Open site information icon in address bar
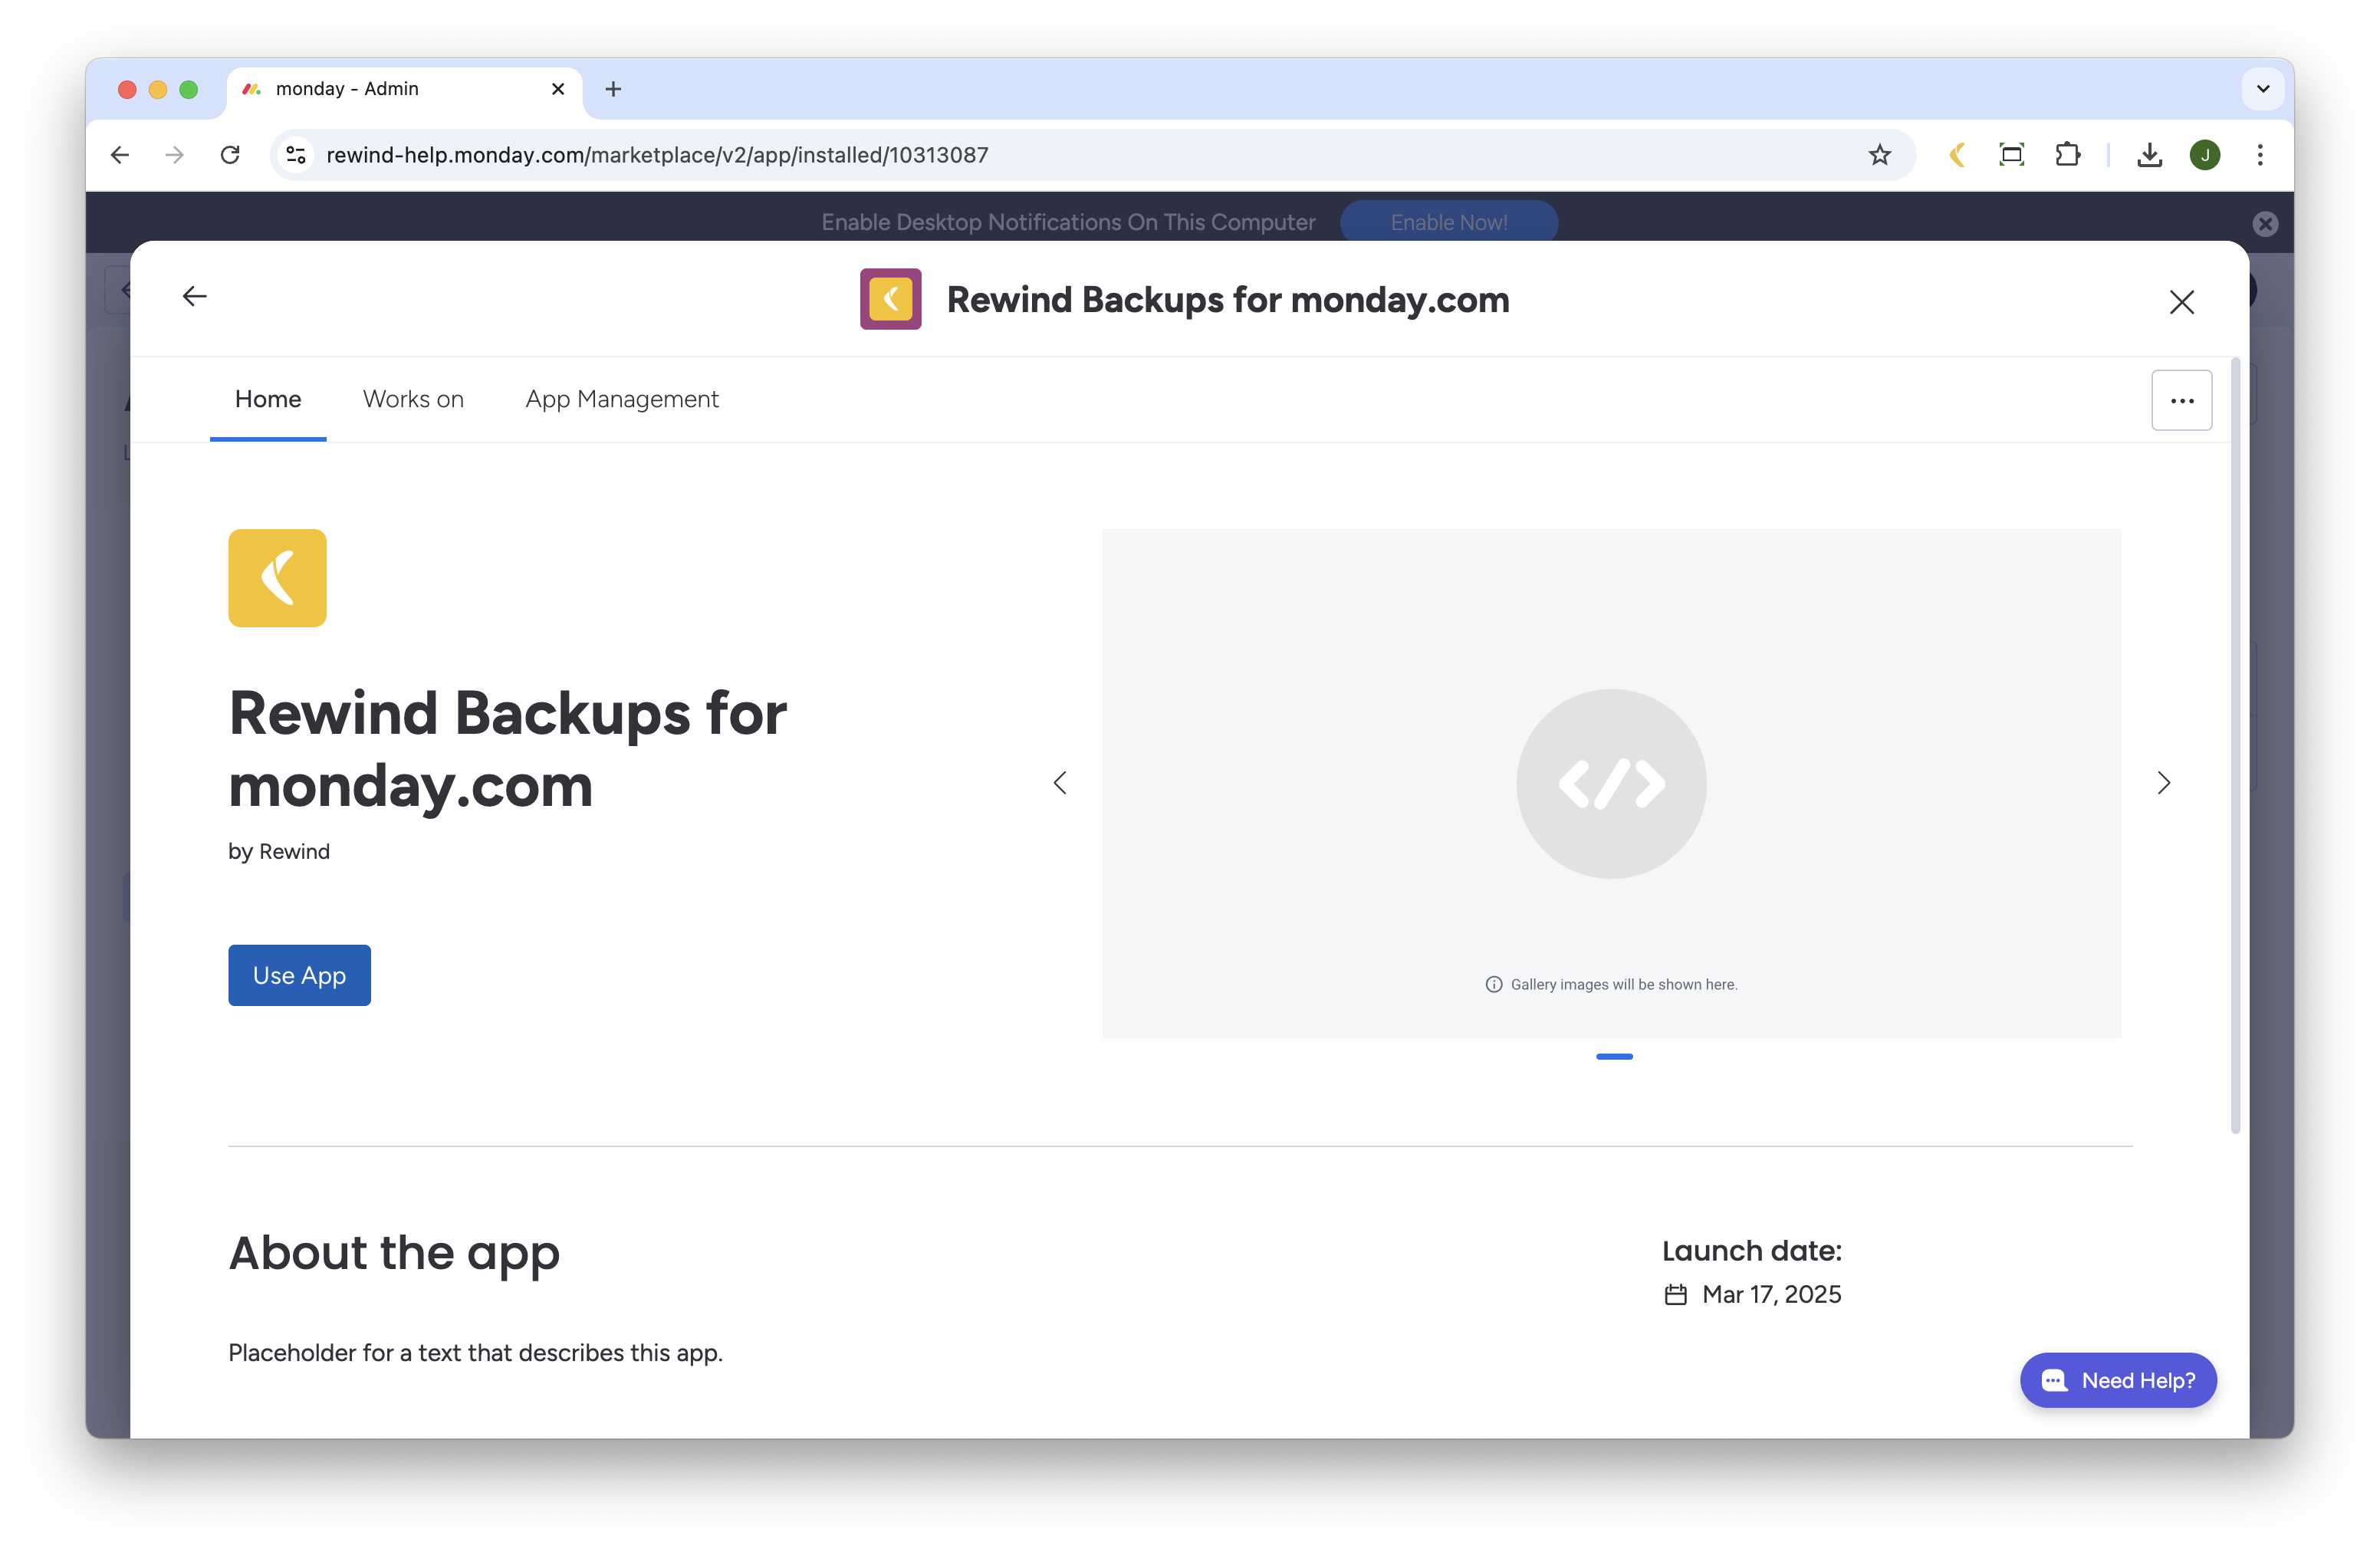The width and height of the screenshot is (2380, 1552). click(296, 155)
